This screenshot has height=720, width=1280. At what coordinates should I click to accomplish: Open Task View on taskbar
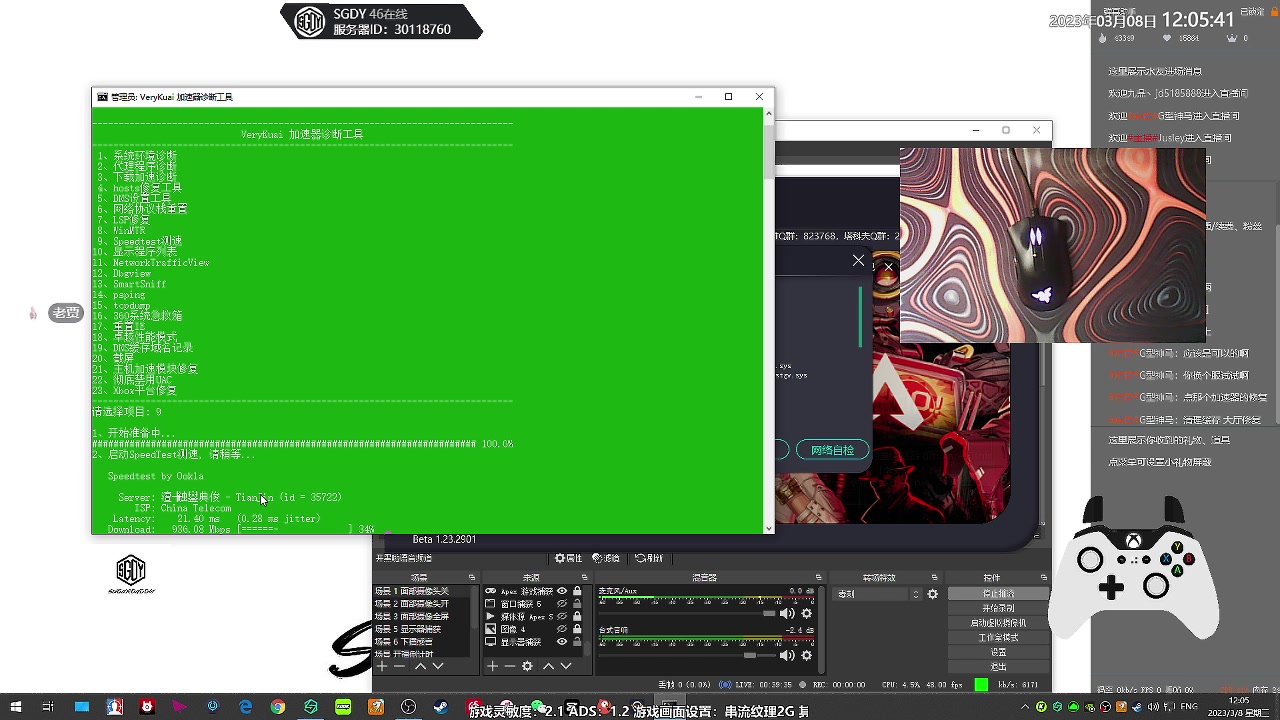(48, 707)
